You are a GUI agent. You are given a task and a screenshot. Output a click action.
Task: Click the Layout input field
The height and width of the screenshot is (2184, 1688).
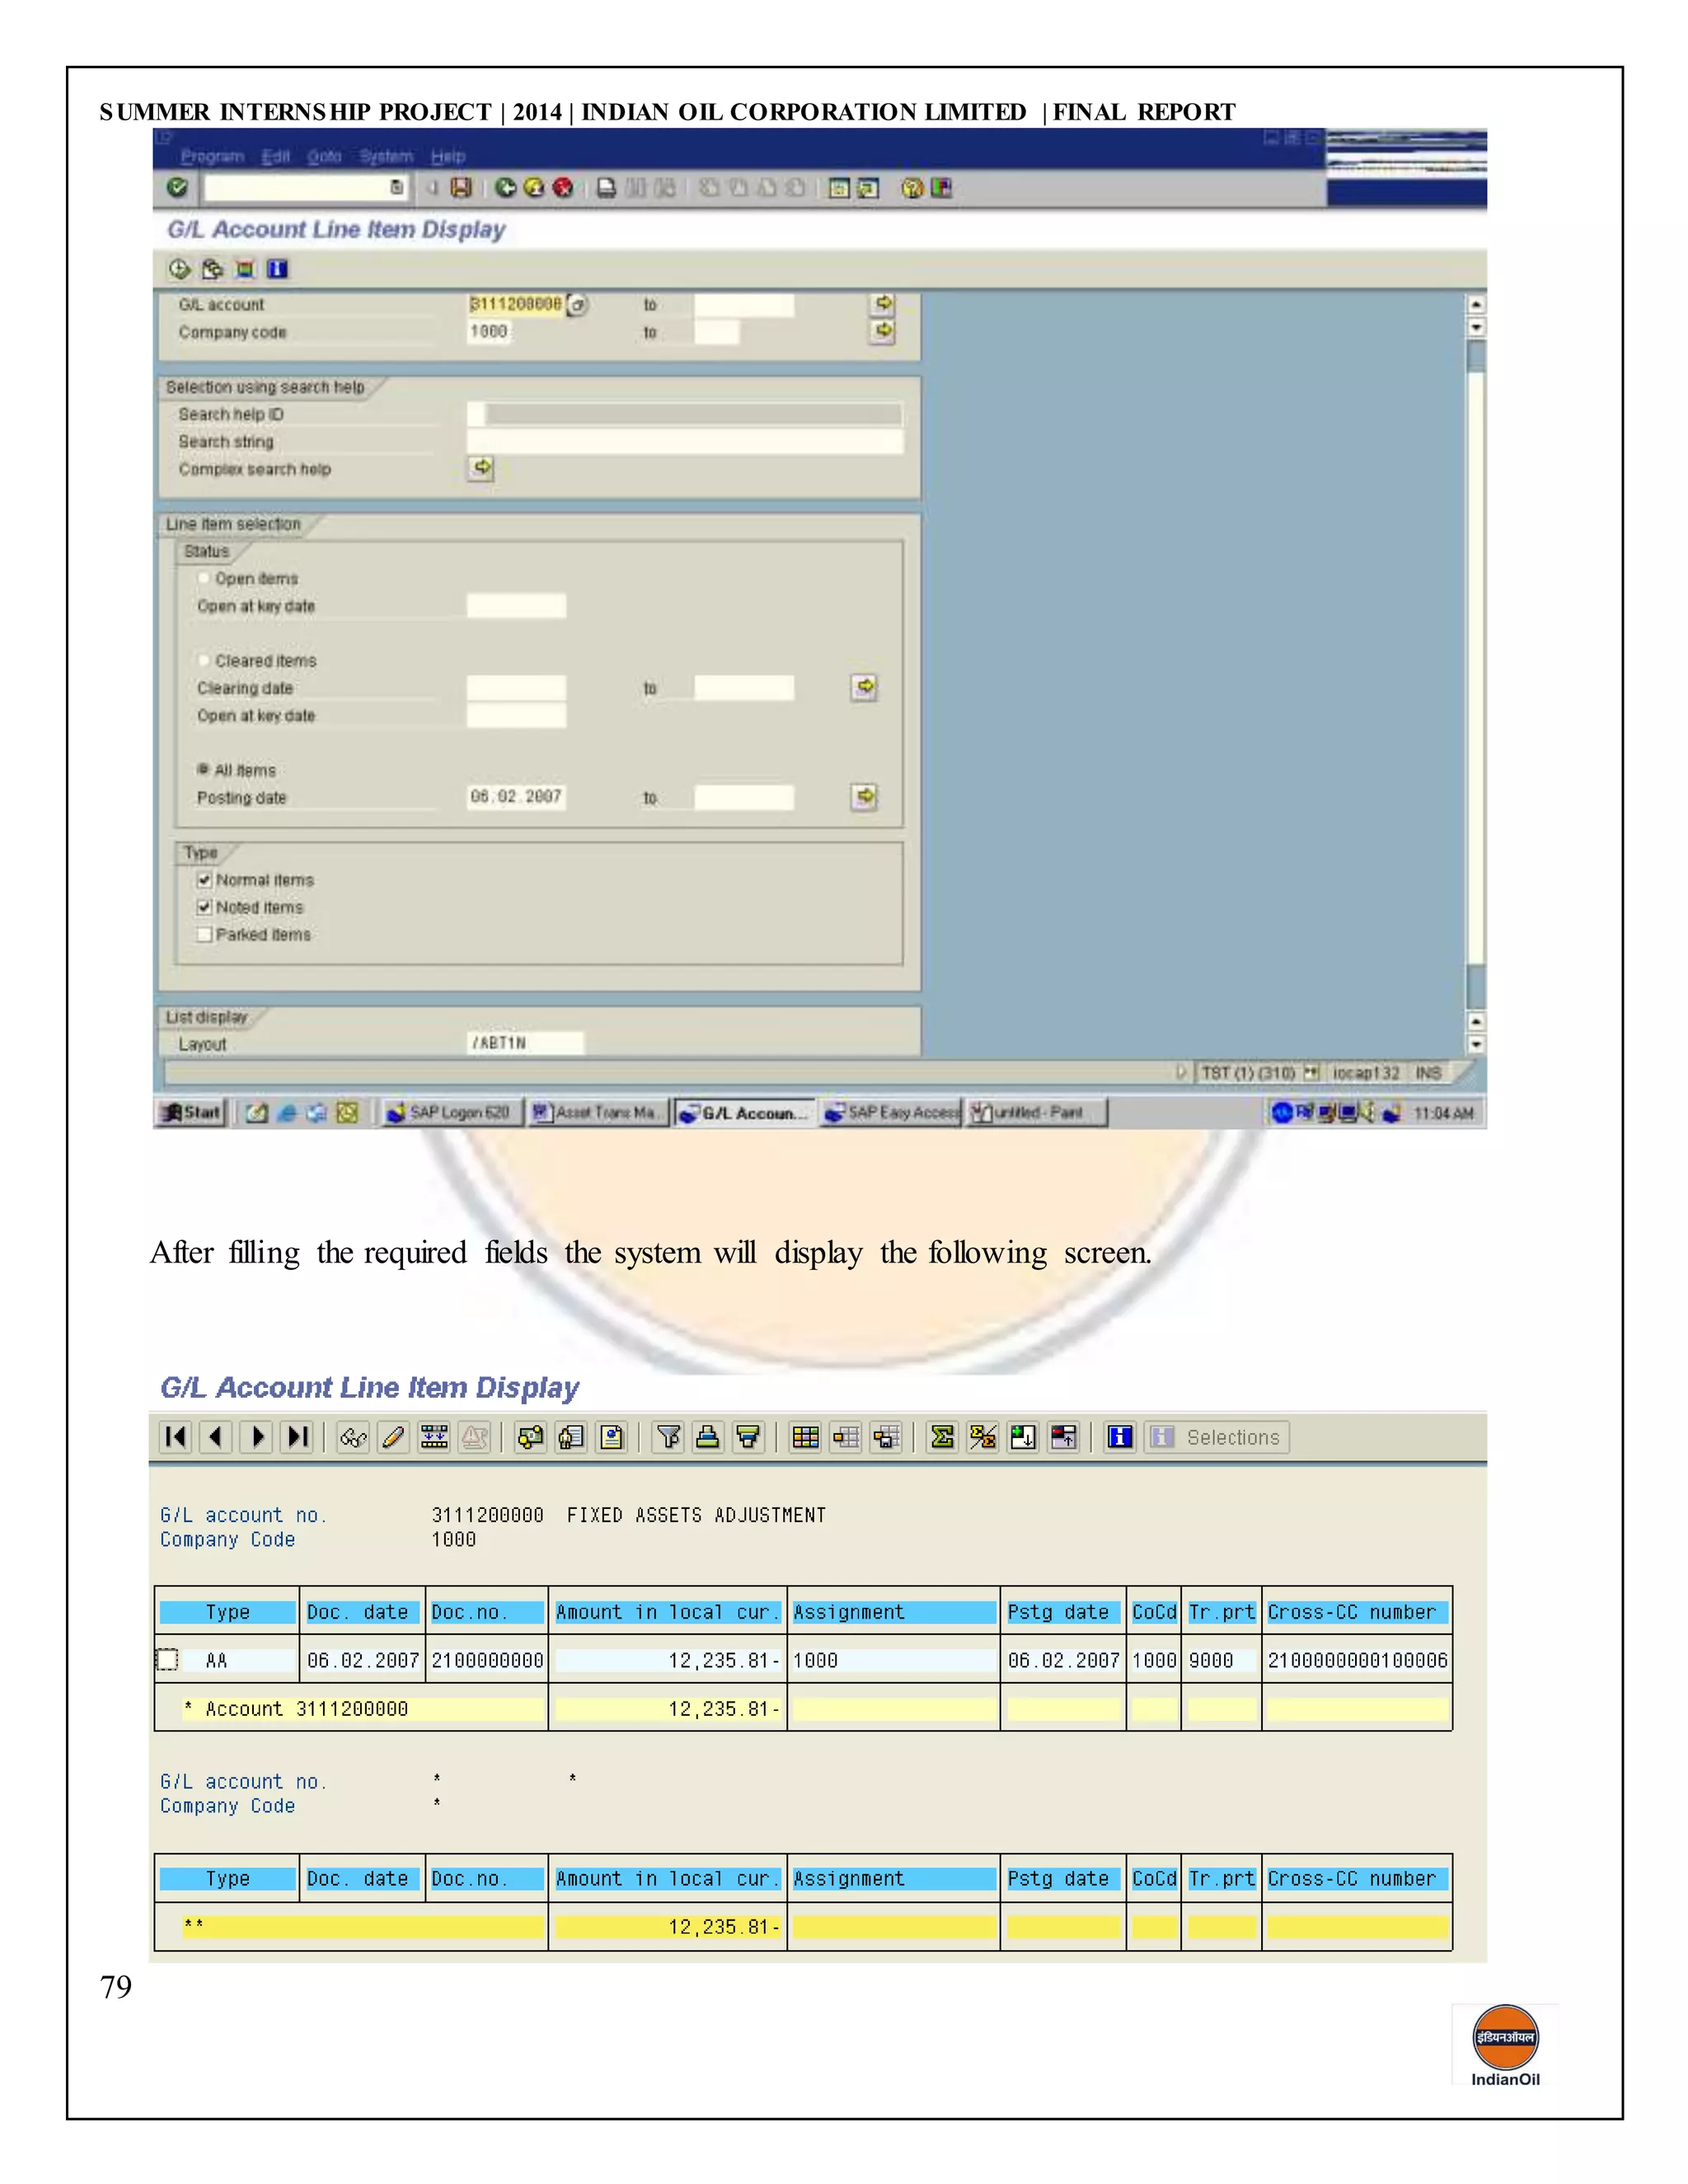pyautogui.click(x=525, y=1043)
